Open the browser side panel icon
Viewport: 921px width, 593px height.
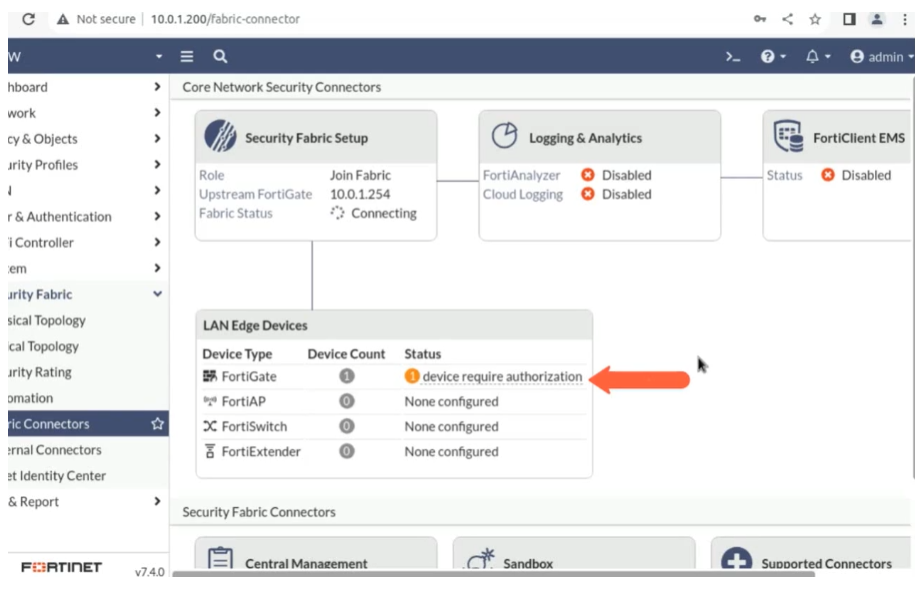click(849, 19)
